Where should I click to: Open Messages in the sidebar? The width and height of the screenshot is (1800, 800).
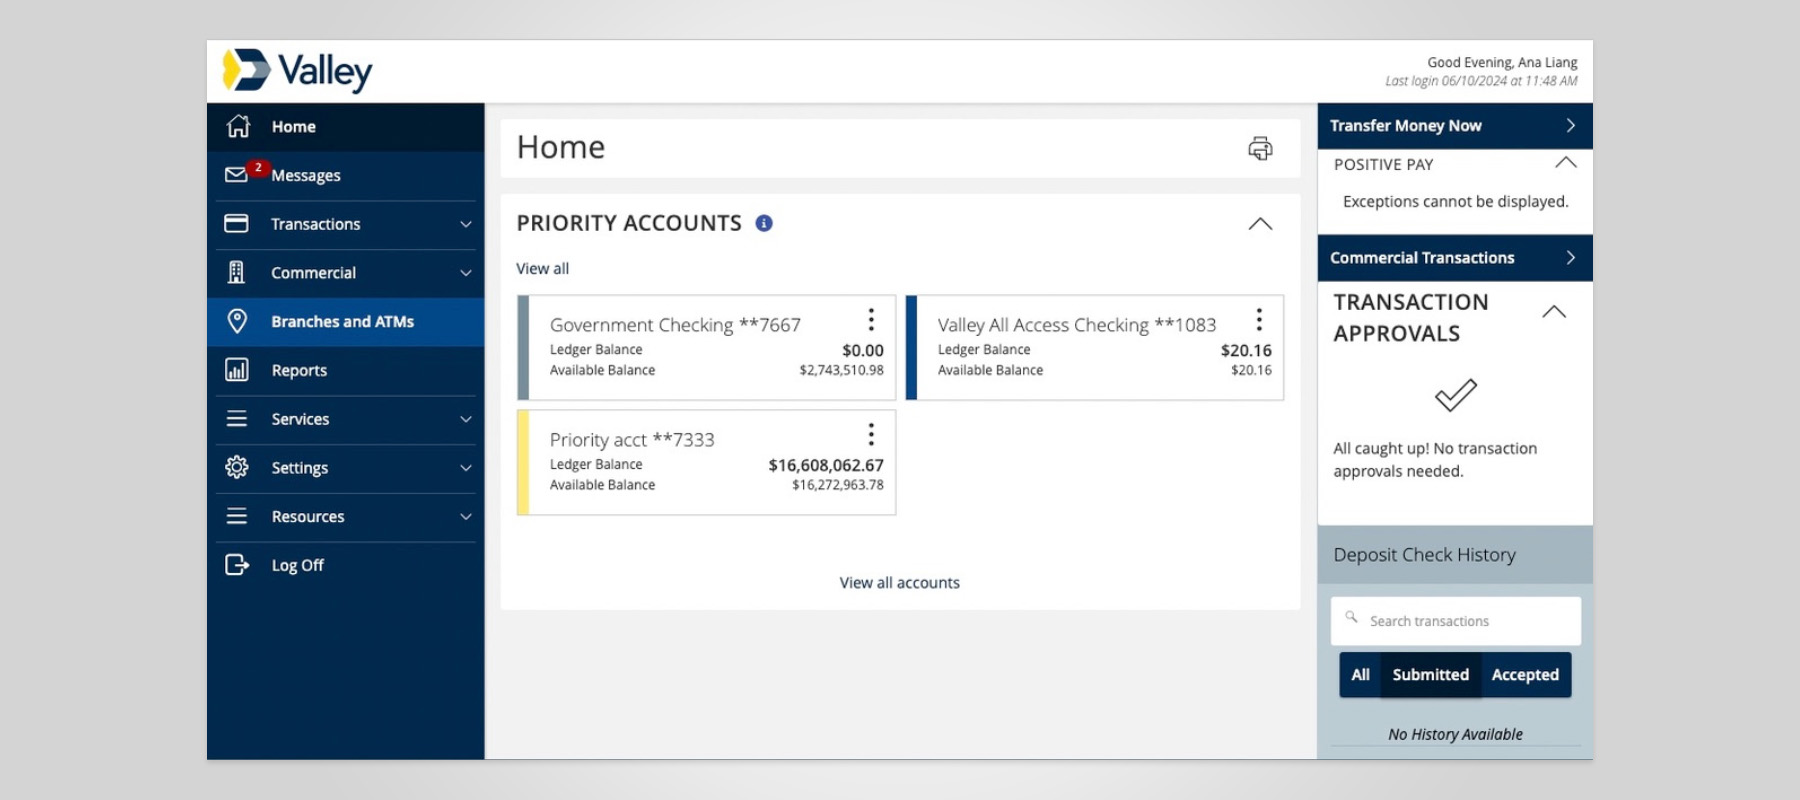[x=346, y=175]
